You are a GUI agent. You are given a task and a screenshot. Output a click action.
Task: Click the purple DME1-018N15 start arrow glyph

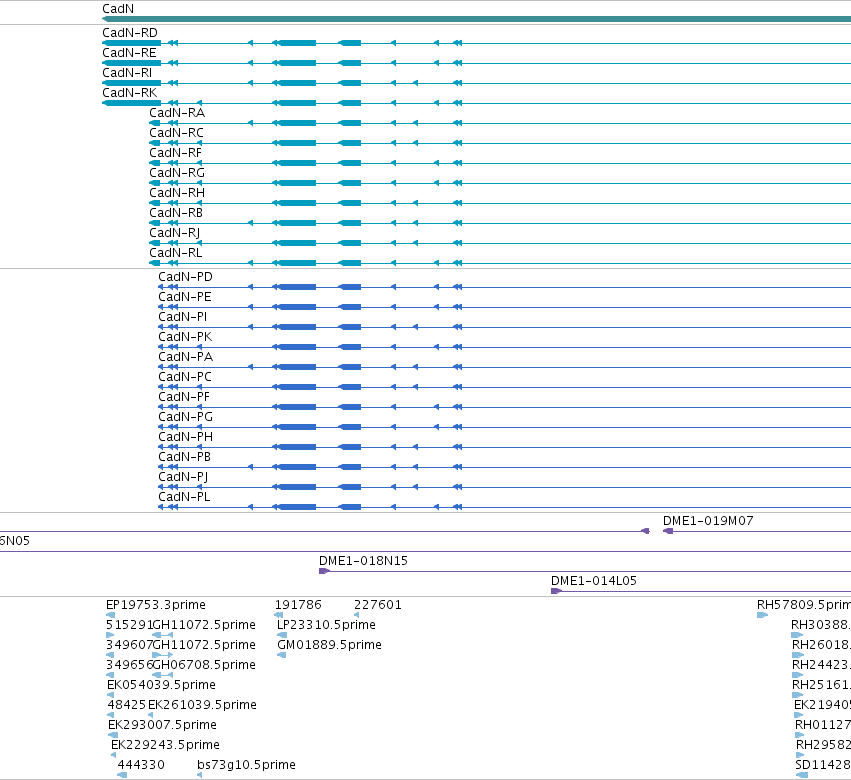(324, 571)
